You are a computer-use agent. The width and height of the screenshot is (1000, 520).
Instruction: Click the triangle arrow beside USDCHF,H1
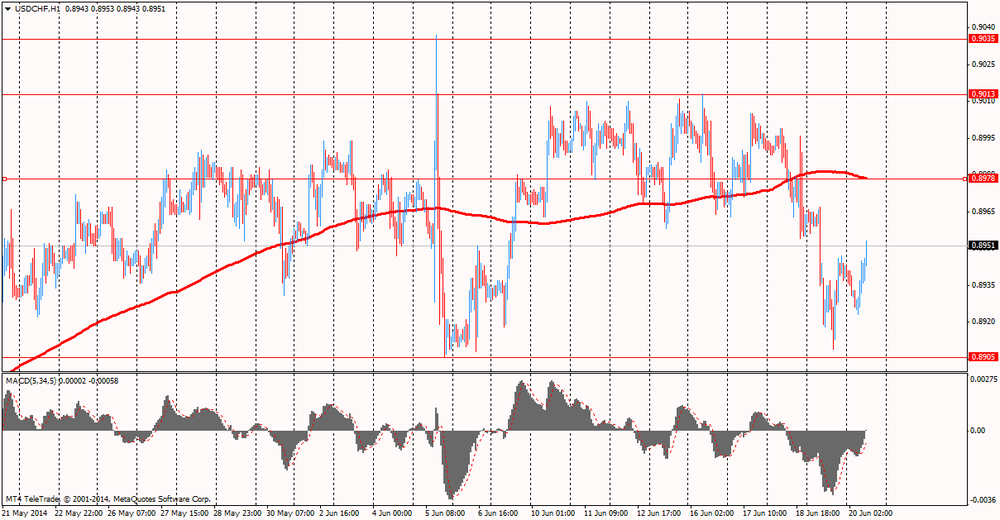point(7,8)
